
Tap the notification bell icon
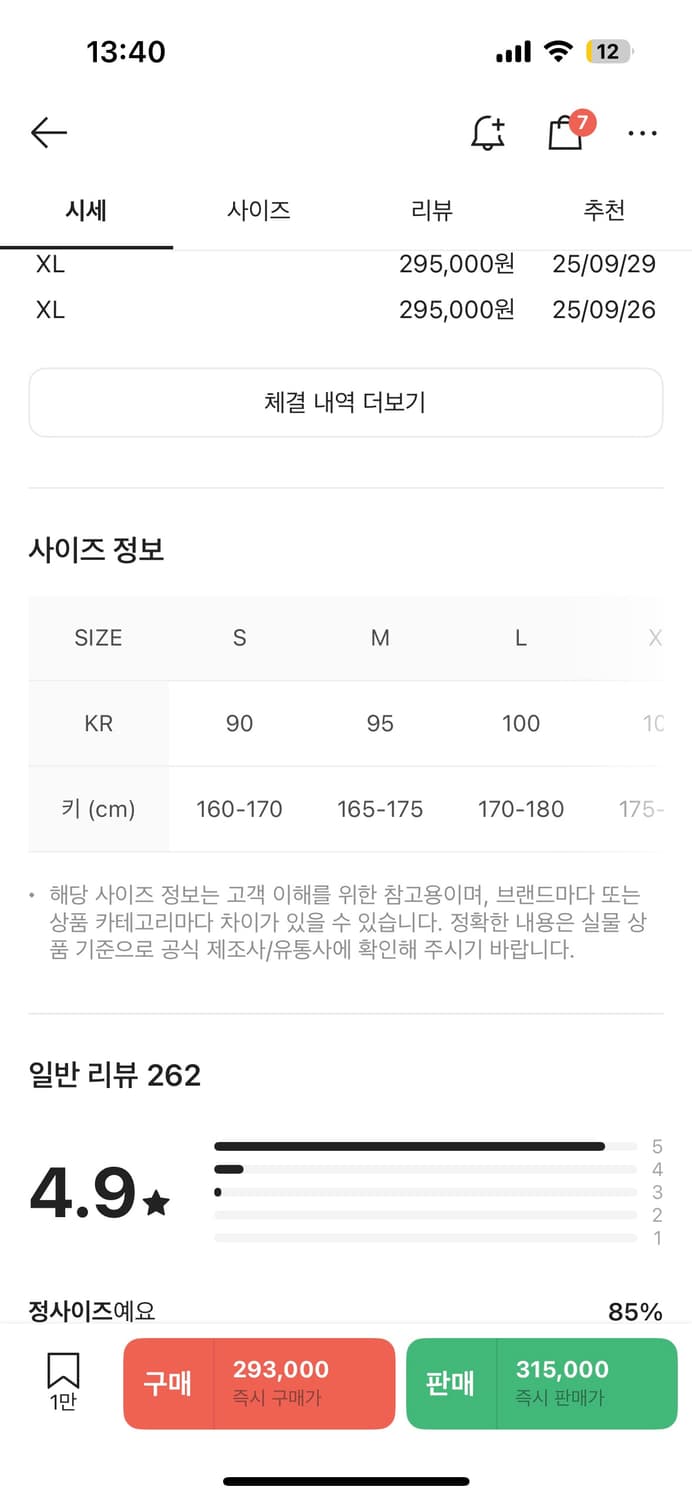point(488,132)
